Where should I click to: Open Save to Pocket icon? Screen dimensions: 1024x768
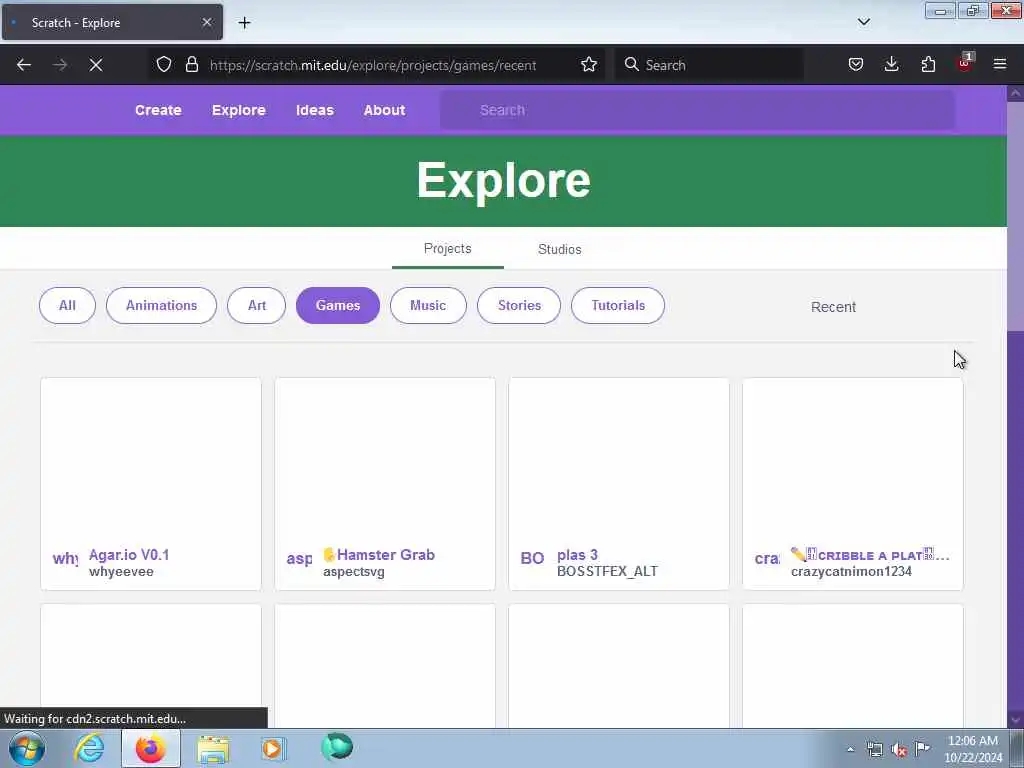[x=856, y=64]
